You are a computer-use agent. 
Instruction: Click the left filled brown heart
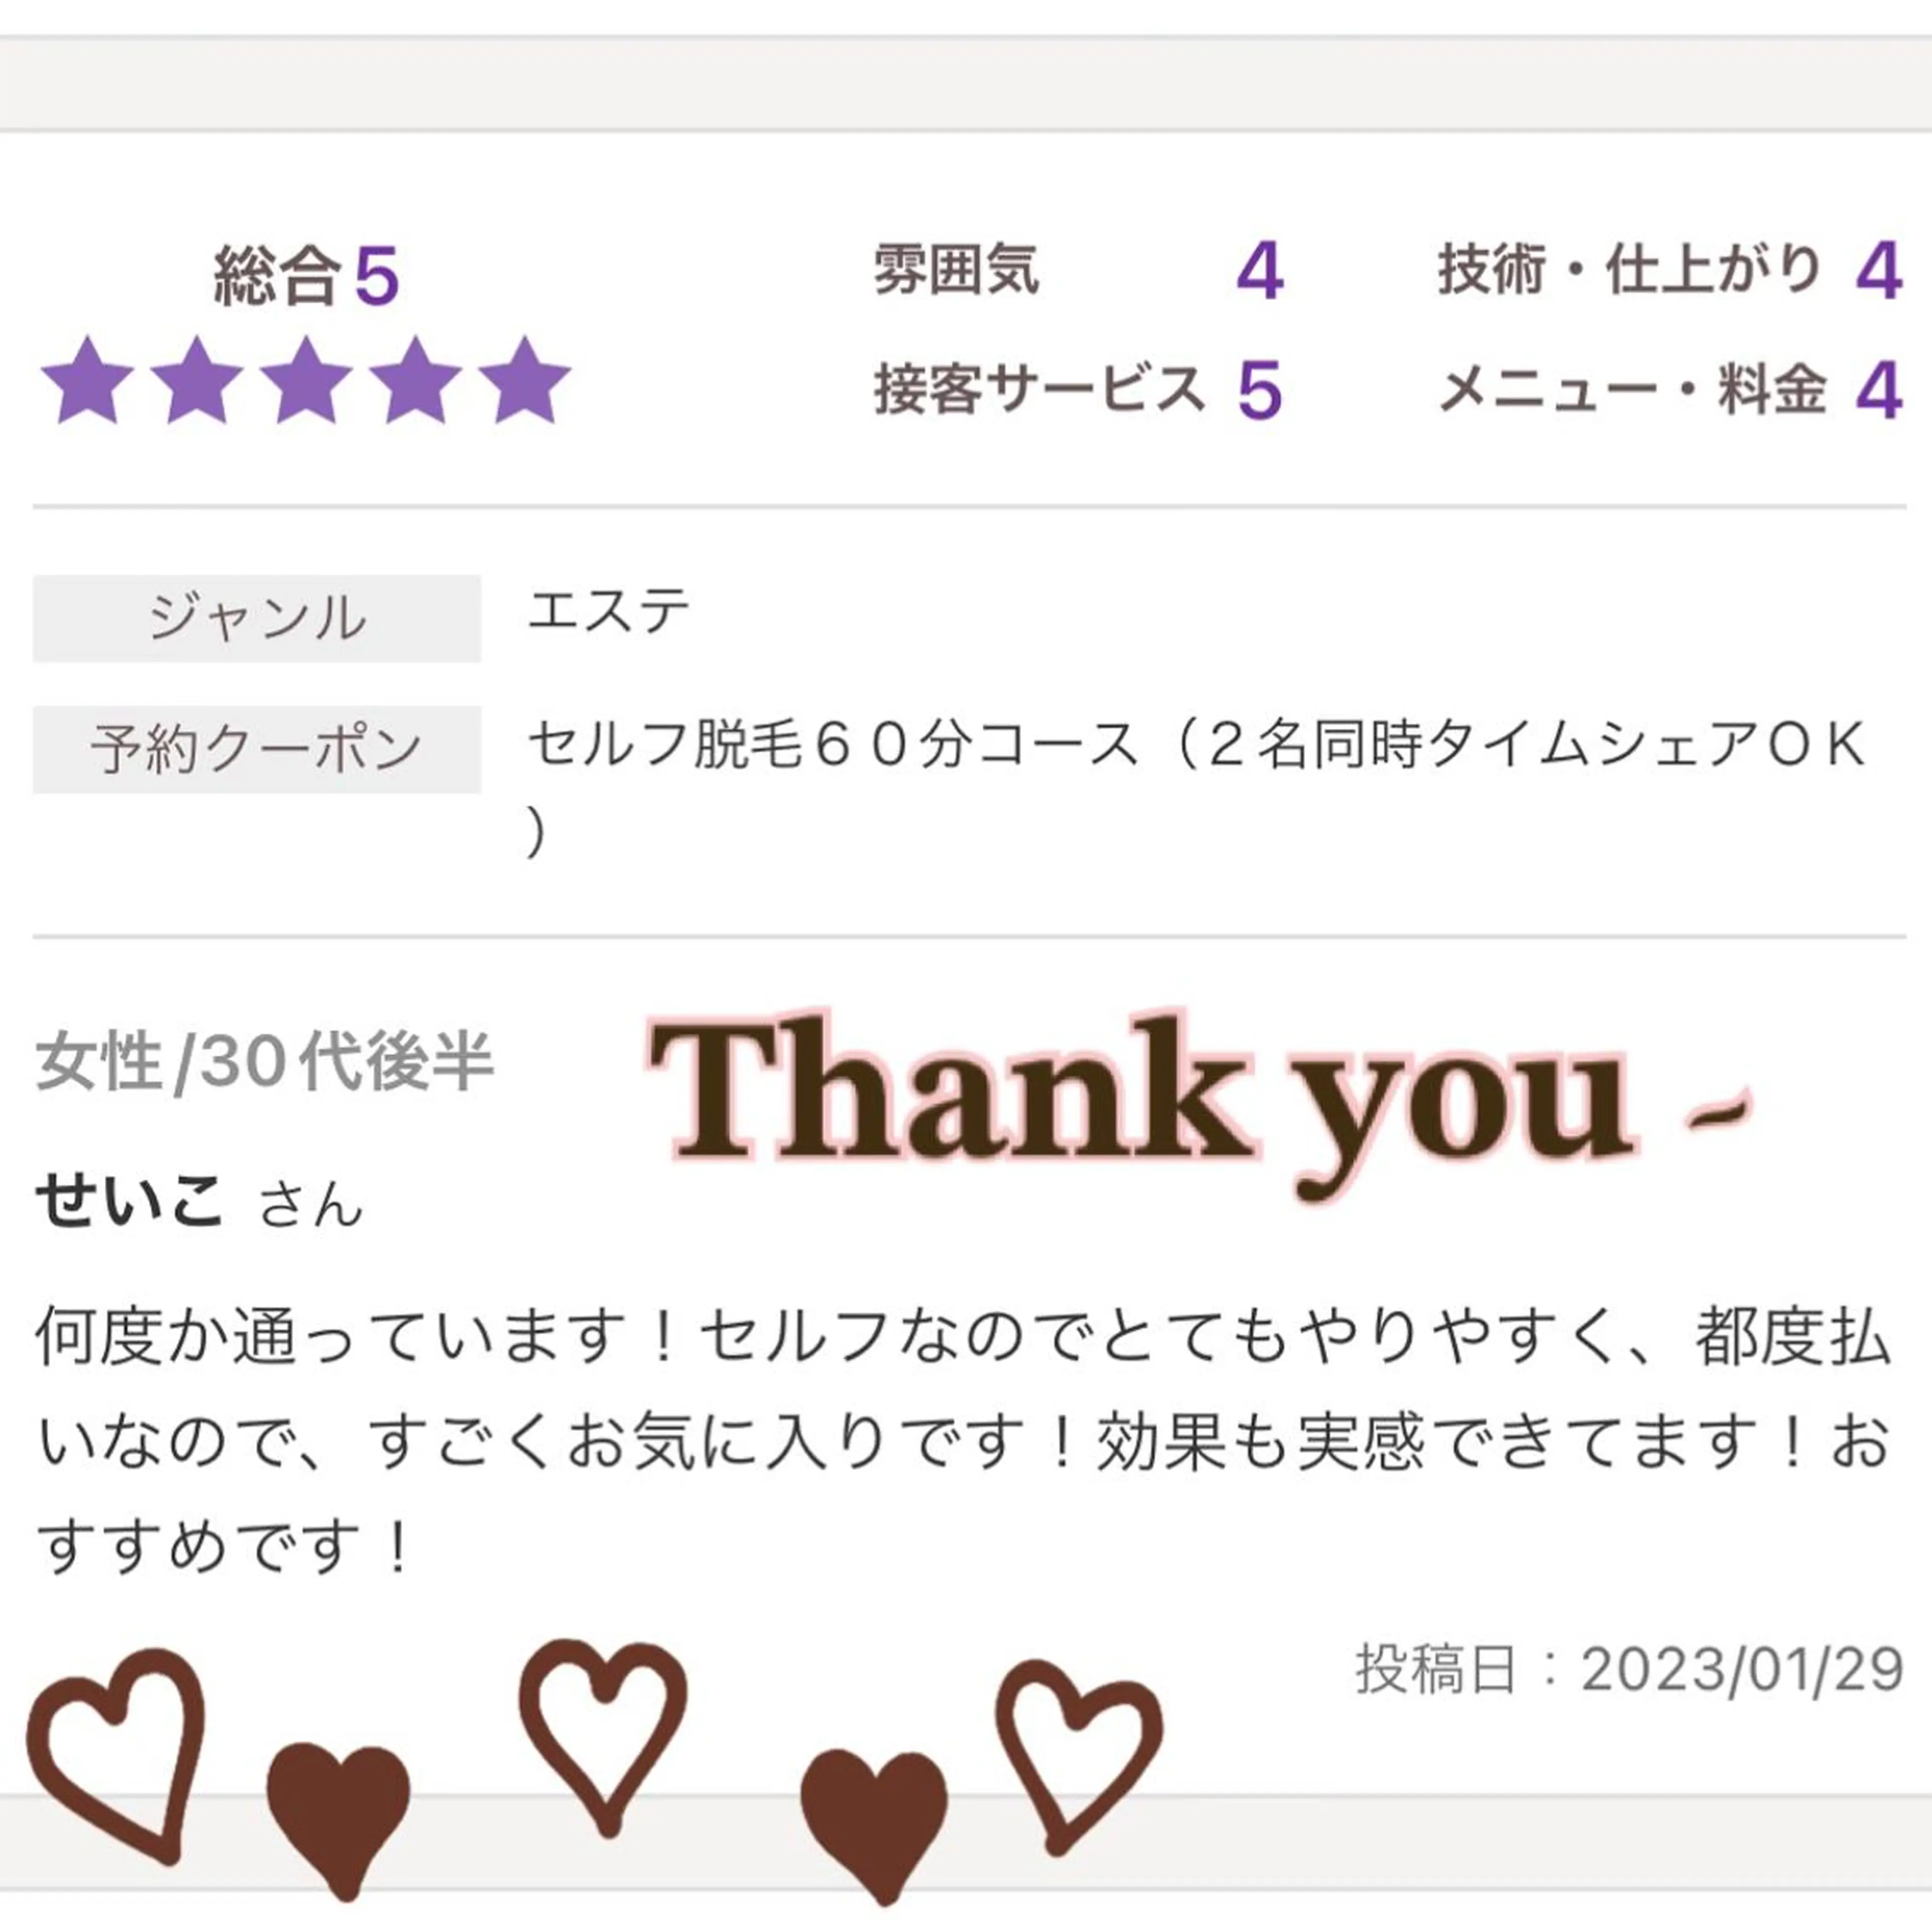[338, 1812]
